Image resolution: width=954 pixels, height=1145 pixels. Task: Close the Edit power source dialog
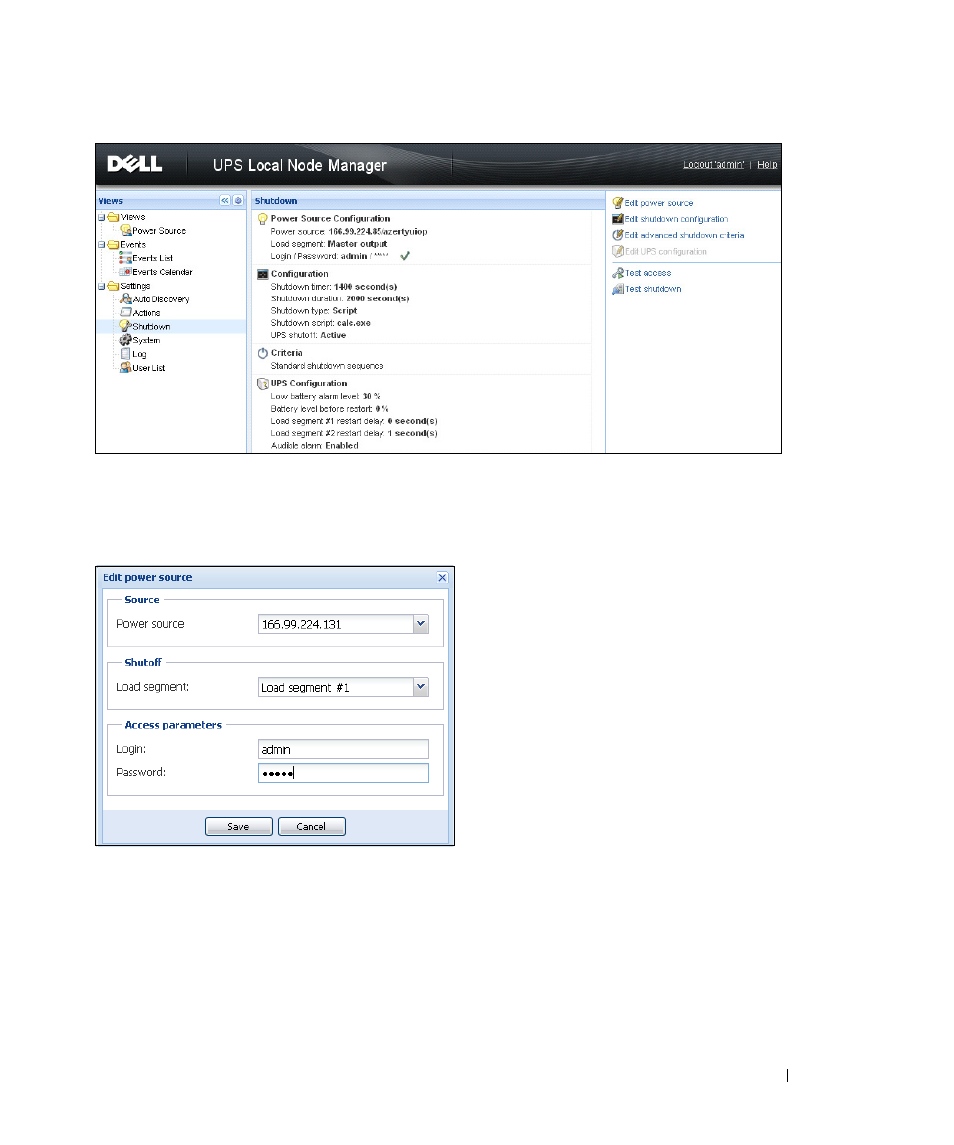point(442,578)
